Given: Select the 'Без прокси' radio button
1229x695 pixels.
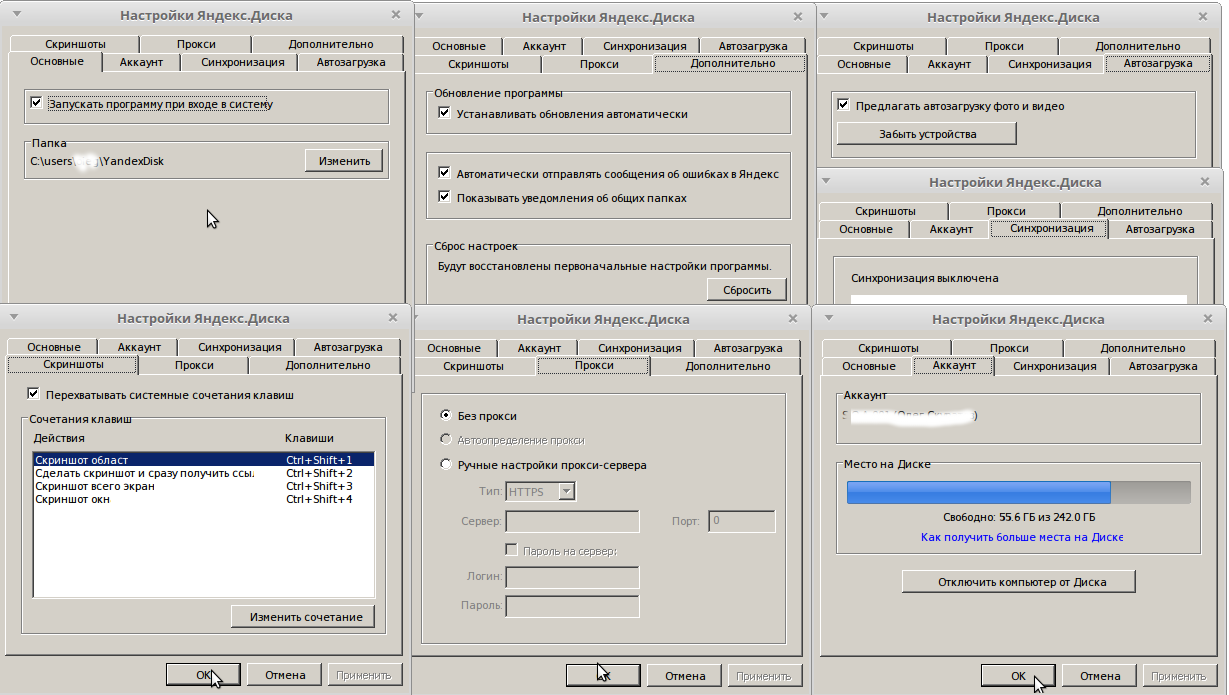Looking at the screenshot, I should coord(446,415).
